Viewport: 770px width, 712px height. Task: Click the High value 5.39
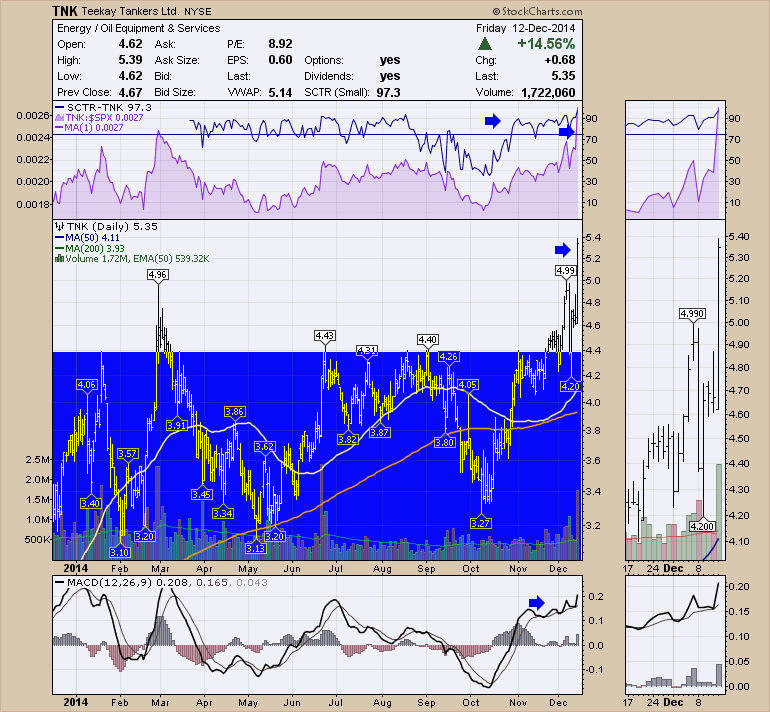[130, 60]
